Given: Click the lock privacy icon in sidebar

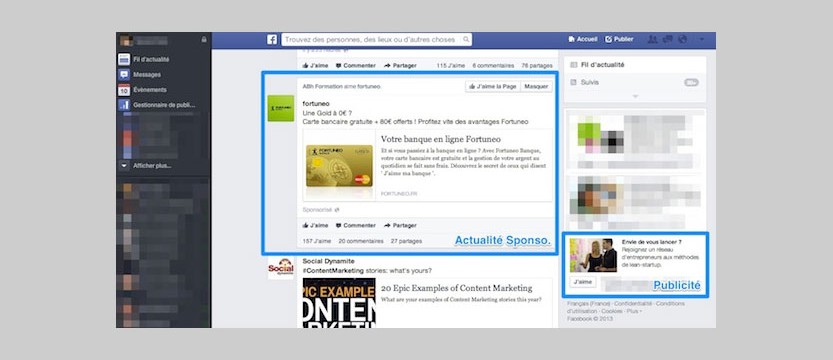Looking at the screenshot, I should point(204,40).
